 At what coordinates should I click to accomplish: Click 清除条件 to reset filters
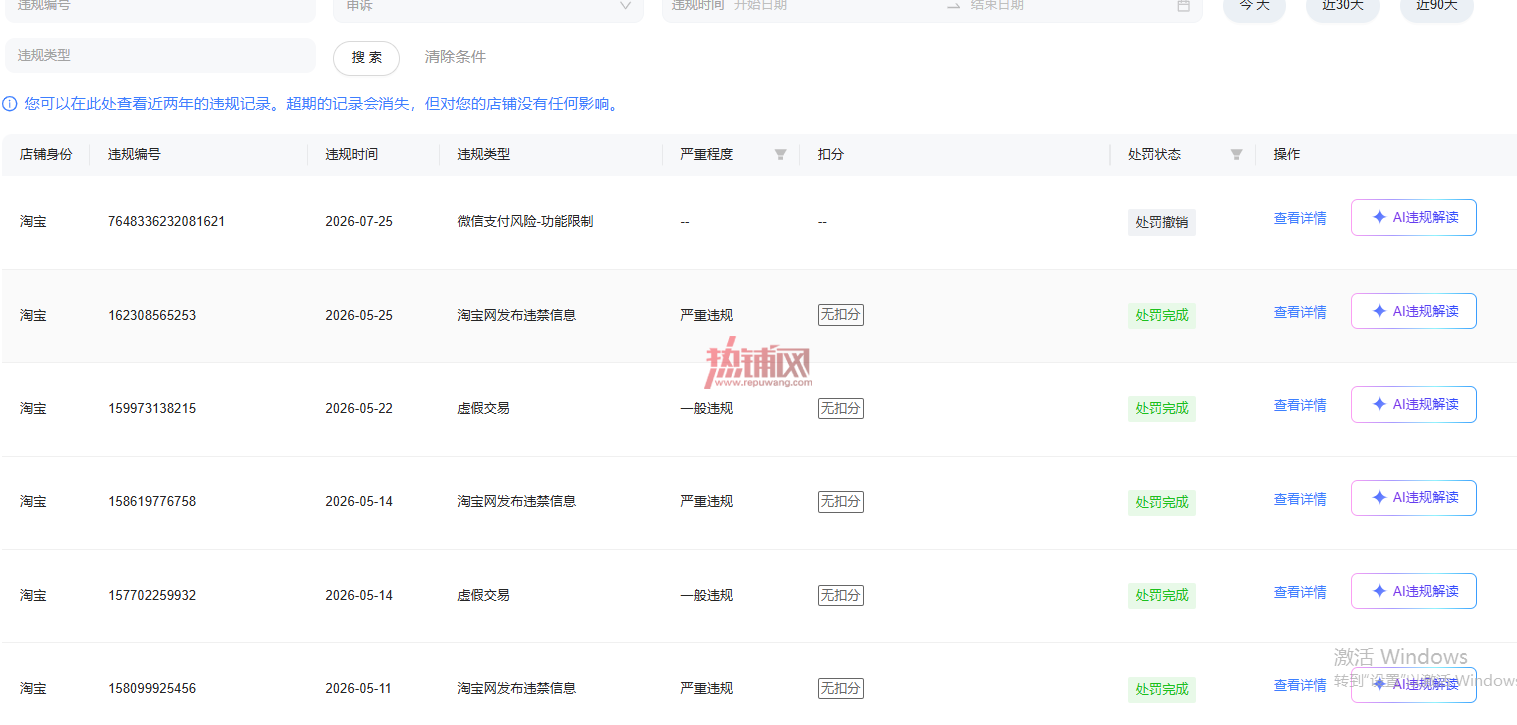click(x=455, y=57)
